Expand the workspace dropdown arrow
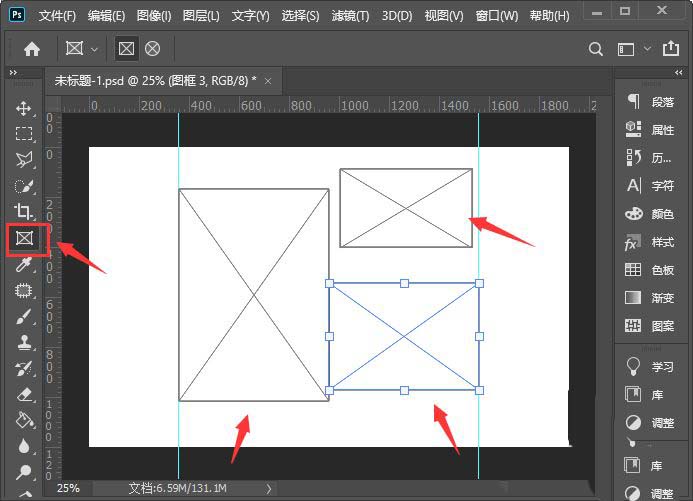The width and height of the screenshot is (693, 501). click(647, 49)
